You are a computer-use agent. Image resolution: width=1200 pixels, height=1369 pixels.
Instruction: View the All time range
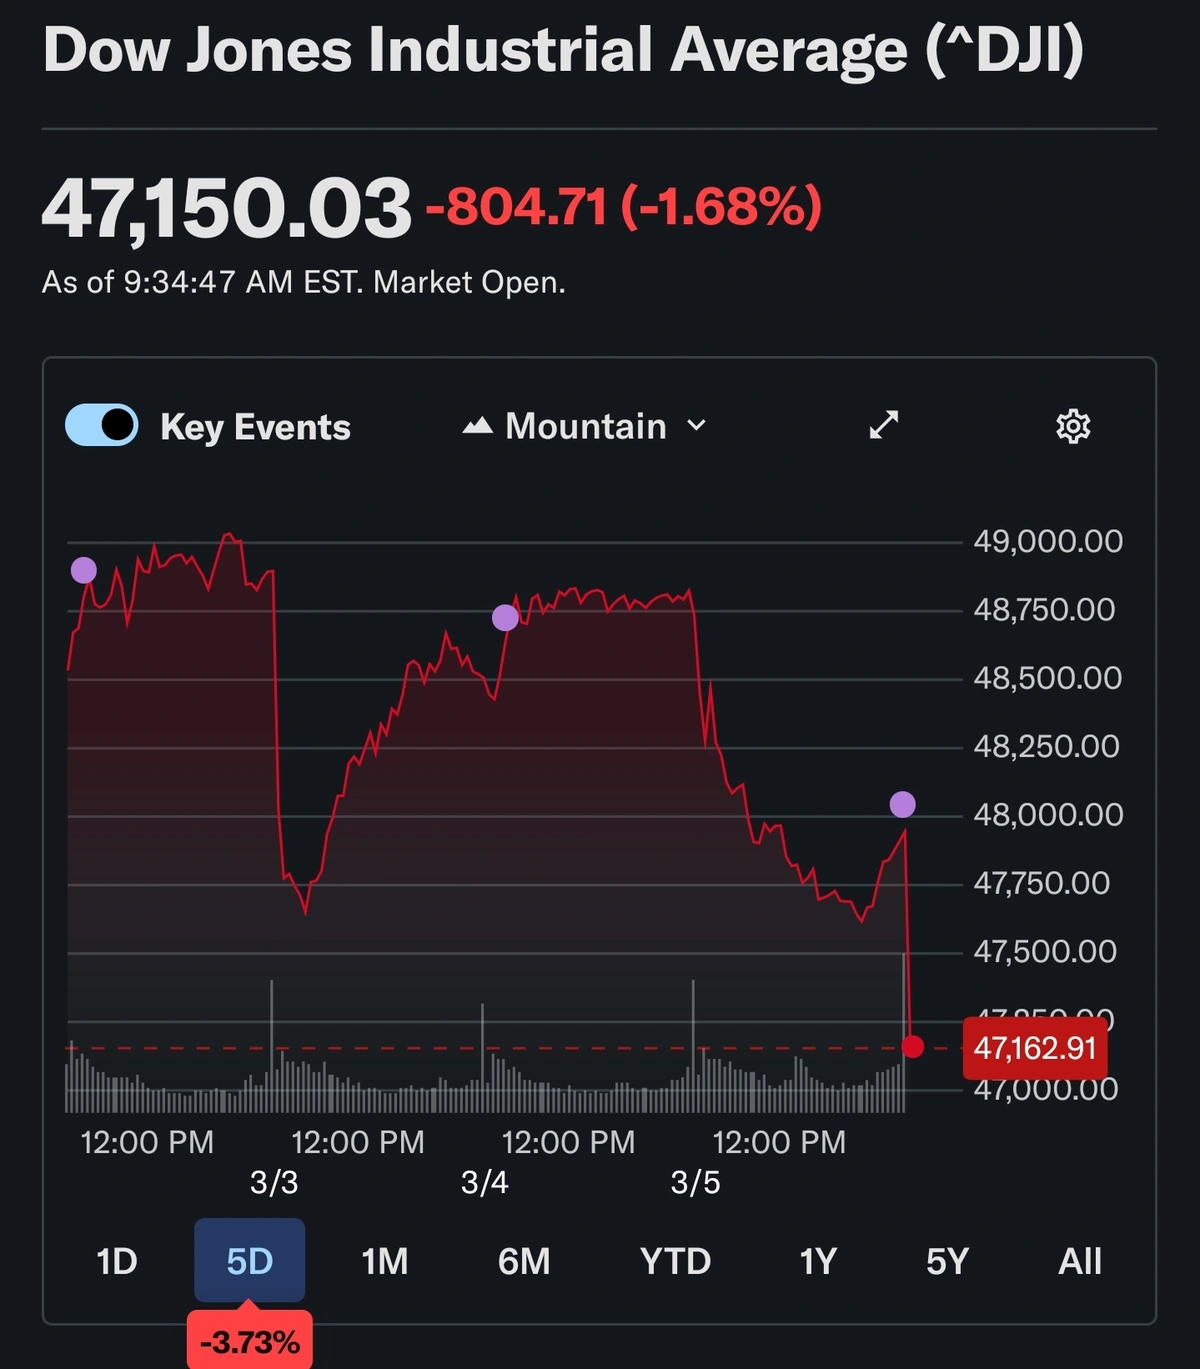click(1080, 1261)
